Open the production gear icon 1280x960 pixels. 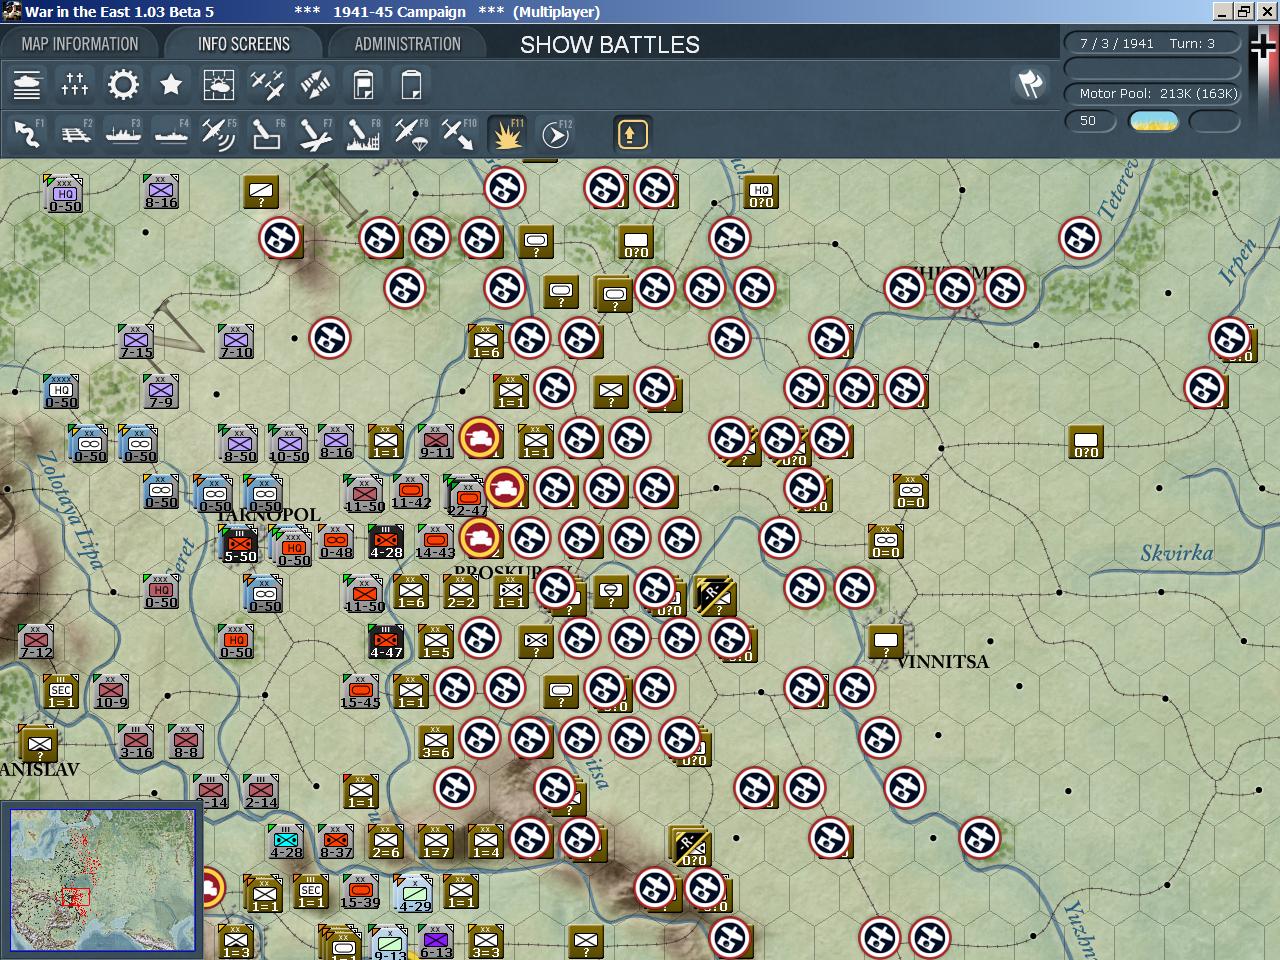pyautogui.click(x=123, y=85)
